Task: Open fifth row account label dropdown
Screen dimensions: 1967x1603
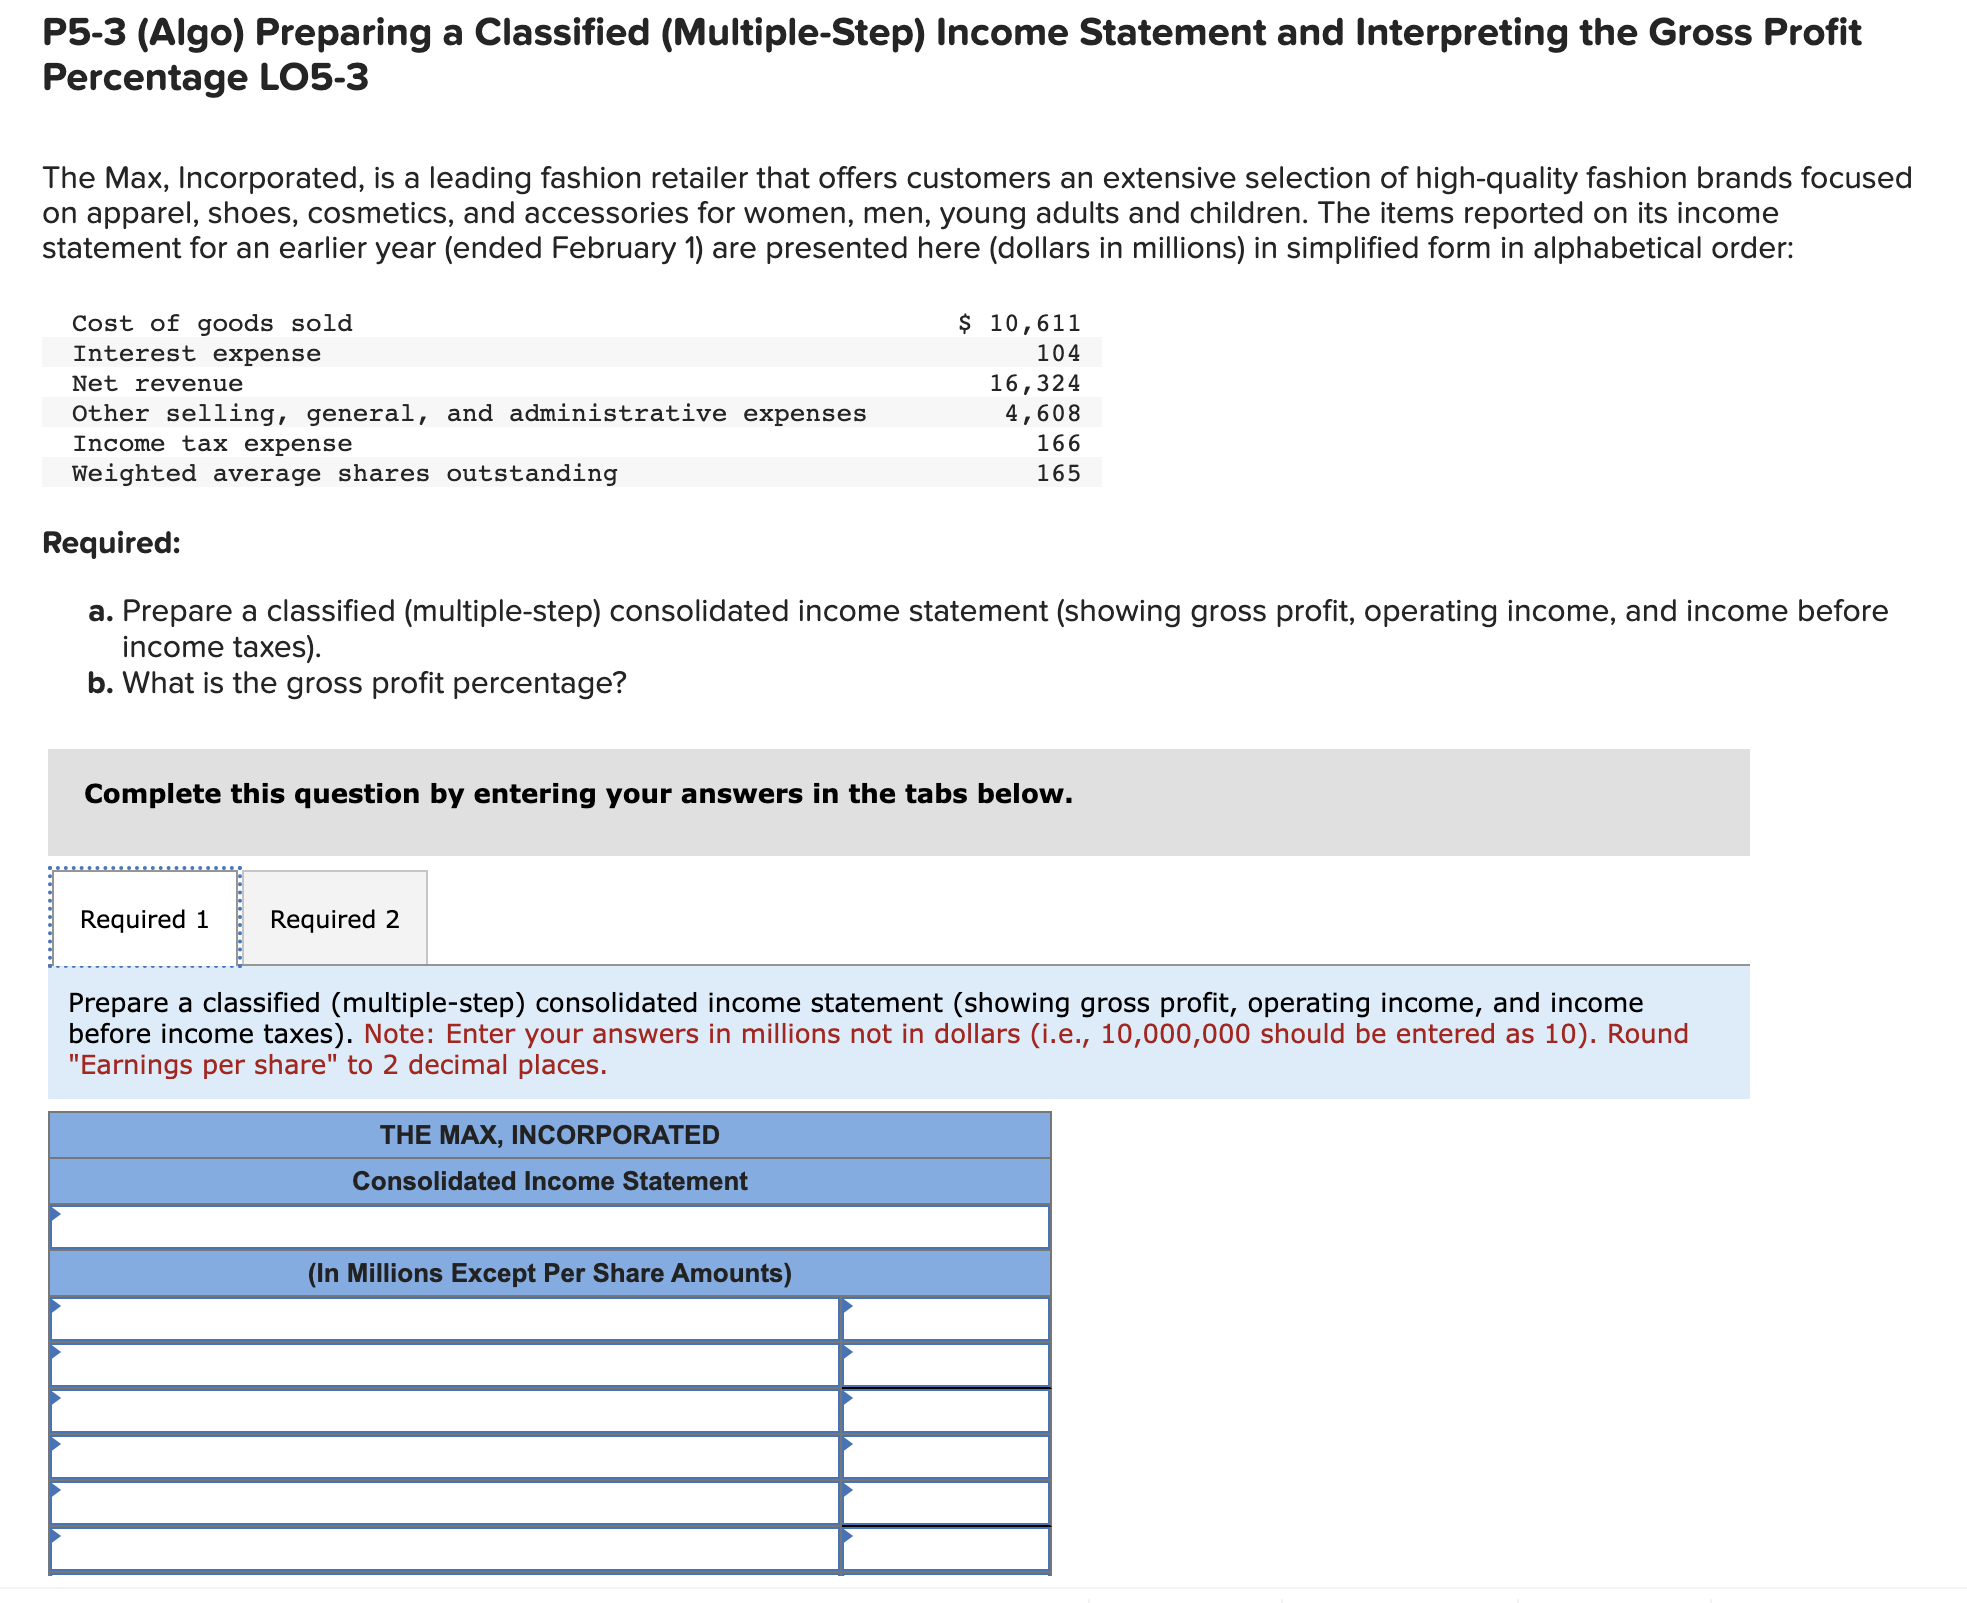Action: [x=445, y=1503]
